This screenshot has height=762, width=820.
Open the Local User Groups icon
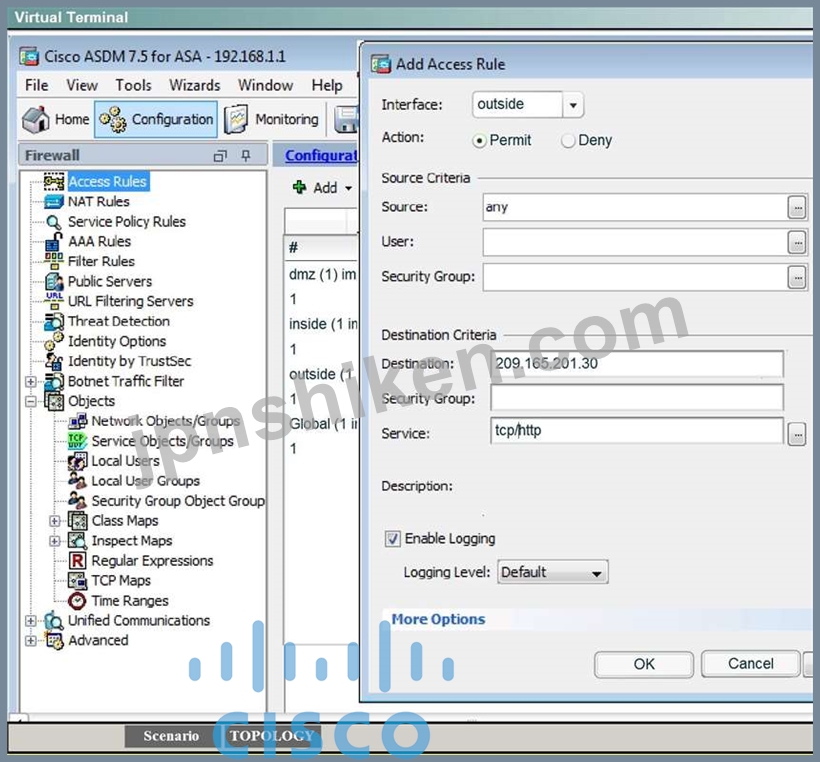coord(78,481)
